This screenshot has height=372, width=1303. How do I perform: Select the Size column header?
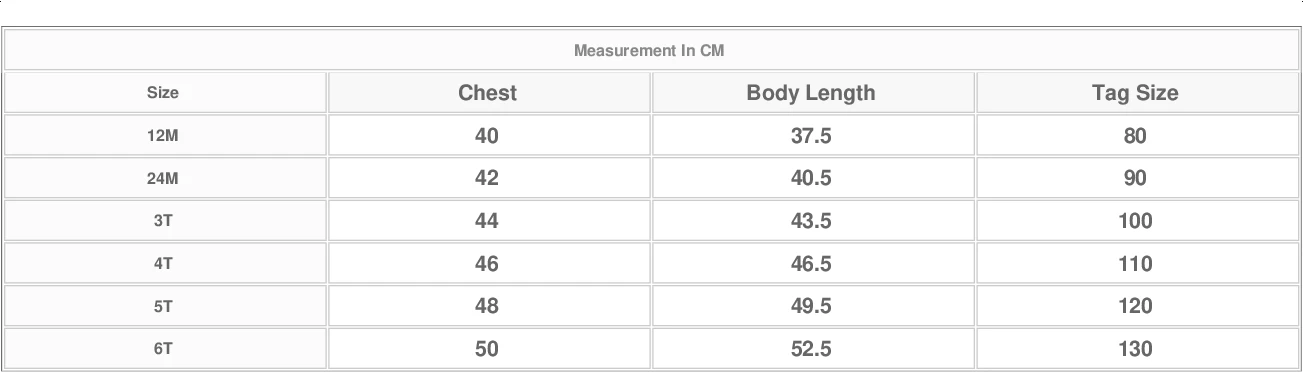pos(163,93)
